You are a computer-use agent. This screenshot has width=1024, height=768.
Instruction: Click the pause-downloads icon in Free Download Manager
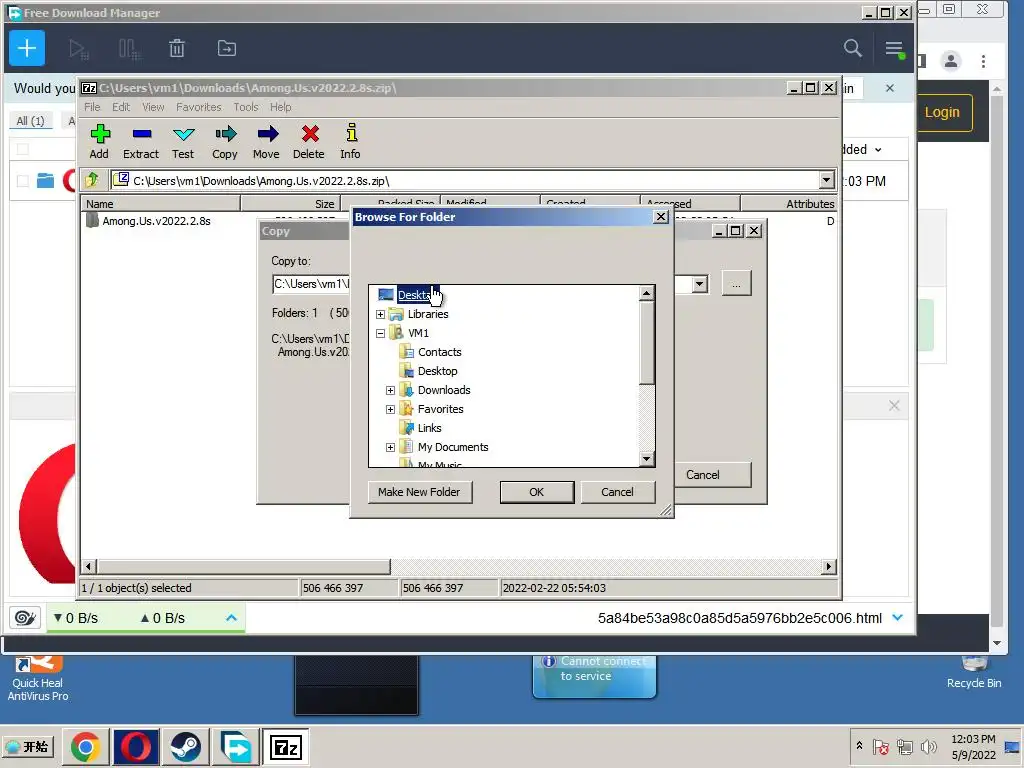click(129, 48)
